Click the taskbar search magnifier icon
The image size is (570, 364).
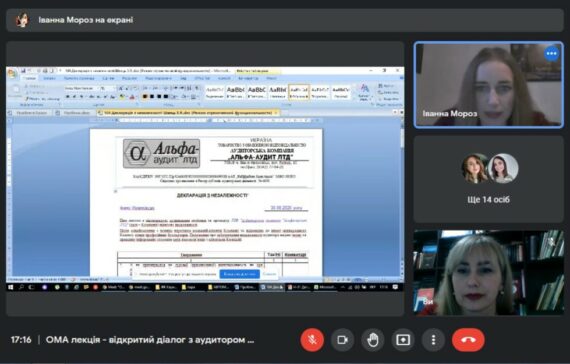click(x=21, y=287)
